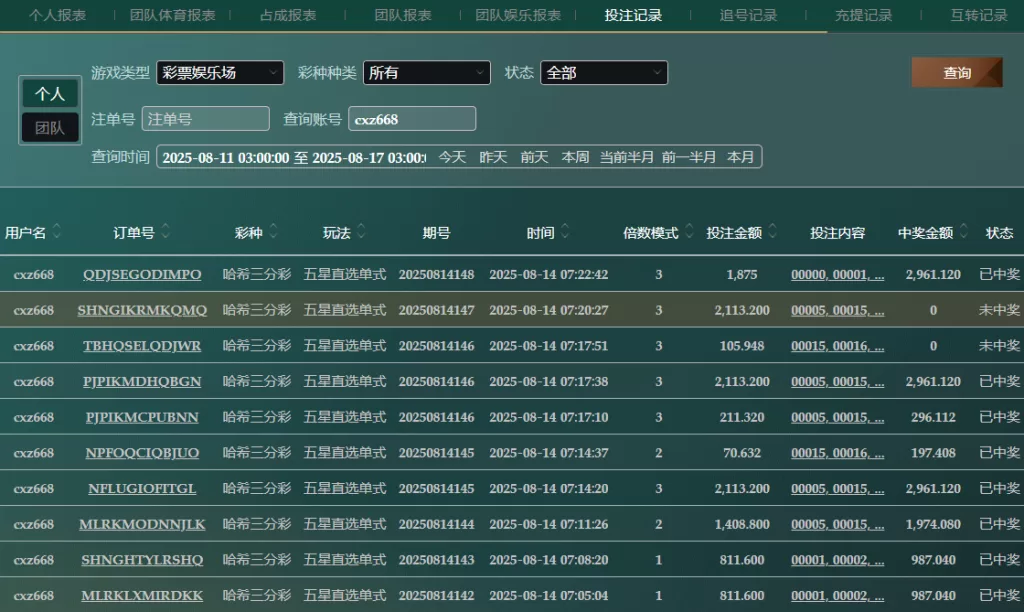Click period number 20250814147
The height and width of the screenshot is (612, 1024).
coord(436,310)
